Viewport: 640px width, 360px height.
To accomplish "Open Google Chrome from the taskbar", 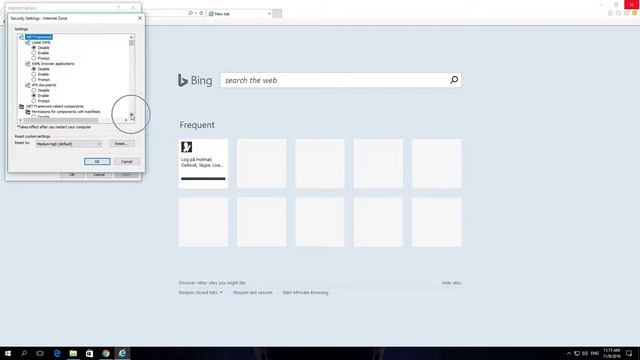I will pyautogui.click(x=106, y=353).
